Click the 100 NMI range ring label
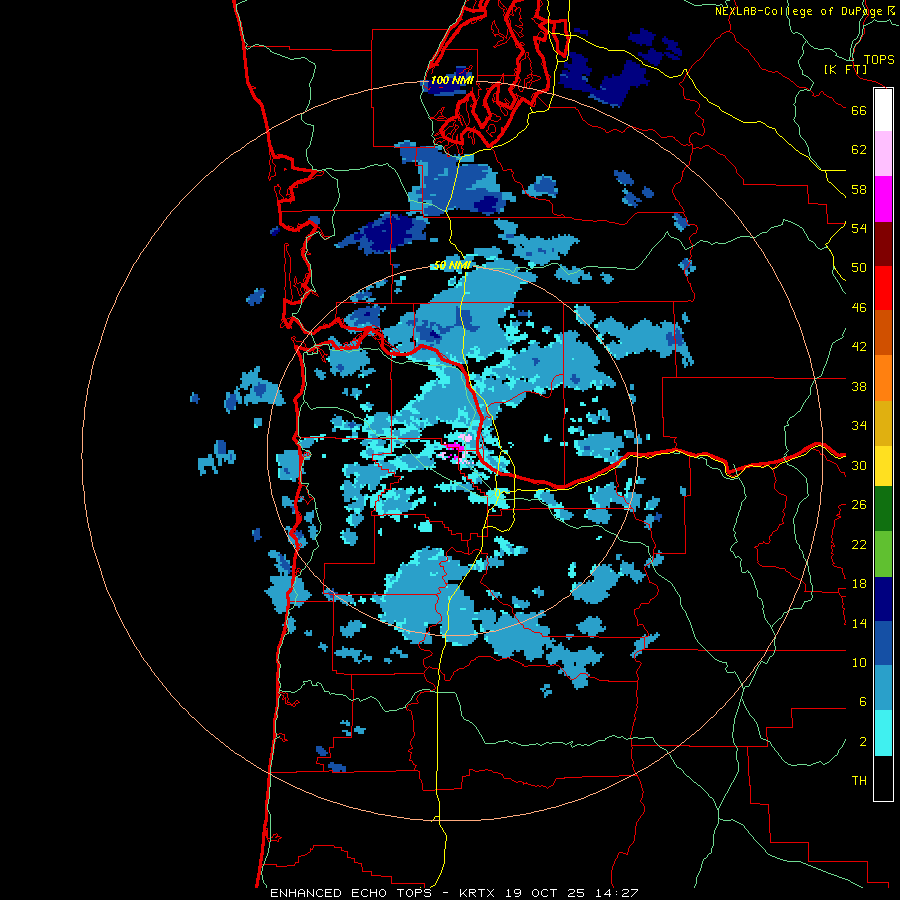 (x=452, y=80)
